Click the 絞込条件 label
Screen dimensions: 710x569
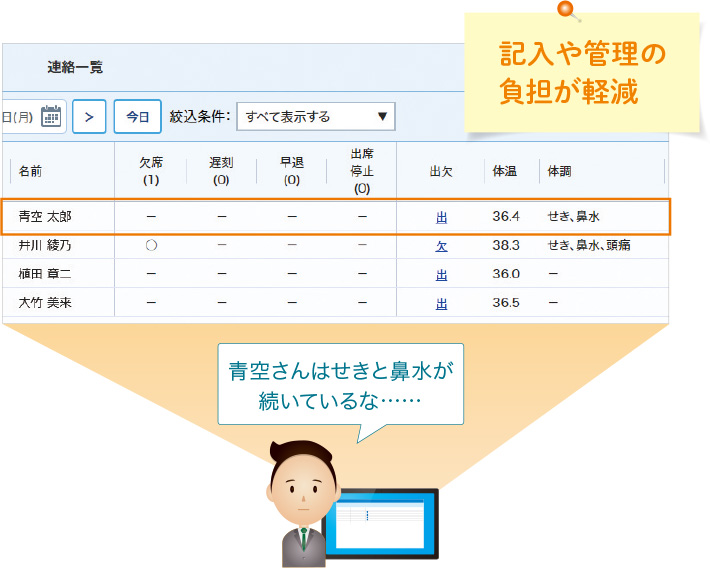pyautogui.click(x=200, y=117)
